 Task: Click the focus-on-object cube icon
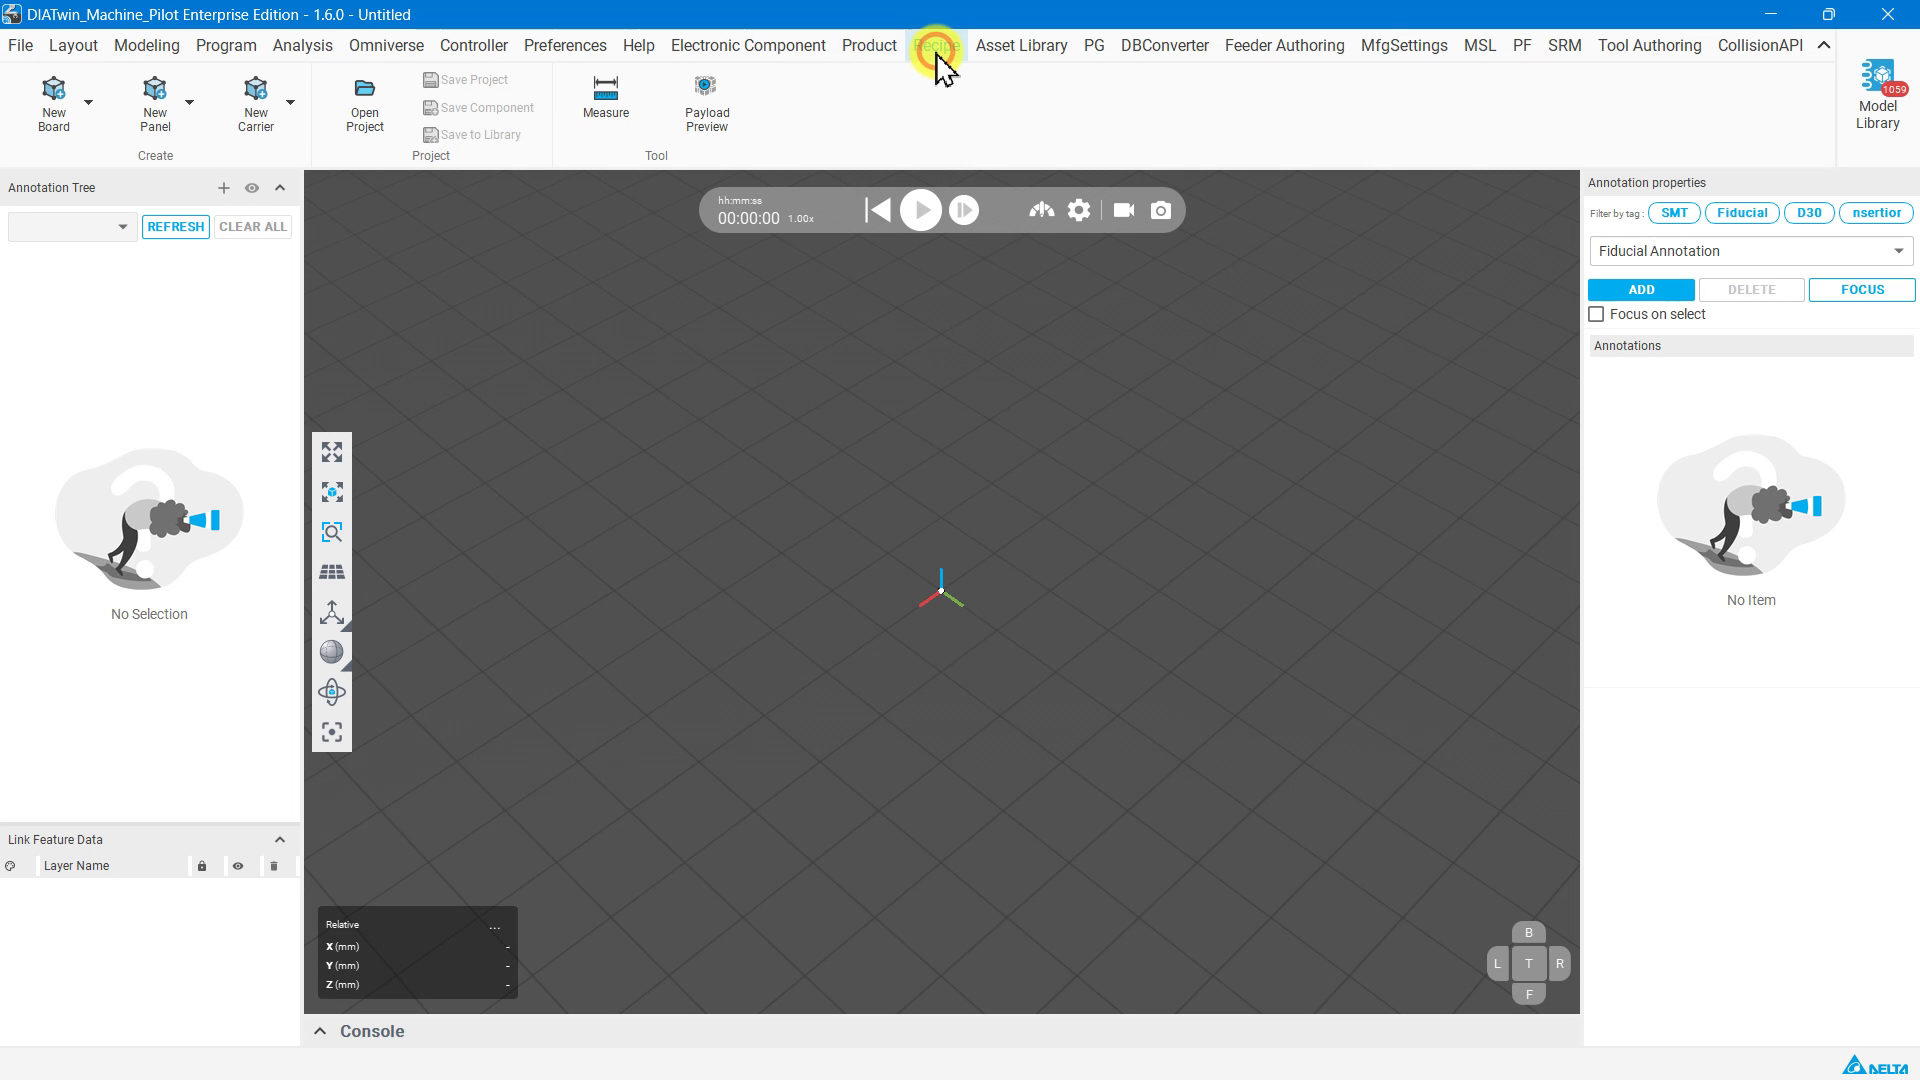point(332,493)
